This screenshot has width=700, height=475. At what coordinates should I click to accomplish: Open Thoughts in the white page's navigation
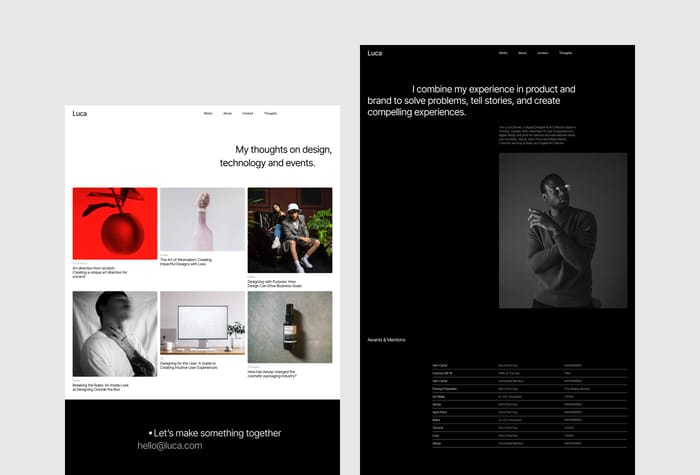point(270,113)
